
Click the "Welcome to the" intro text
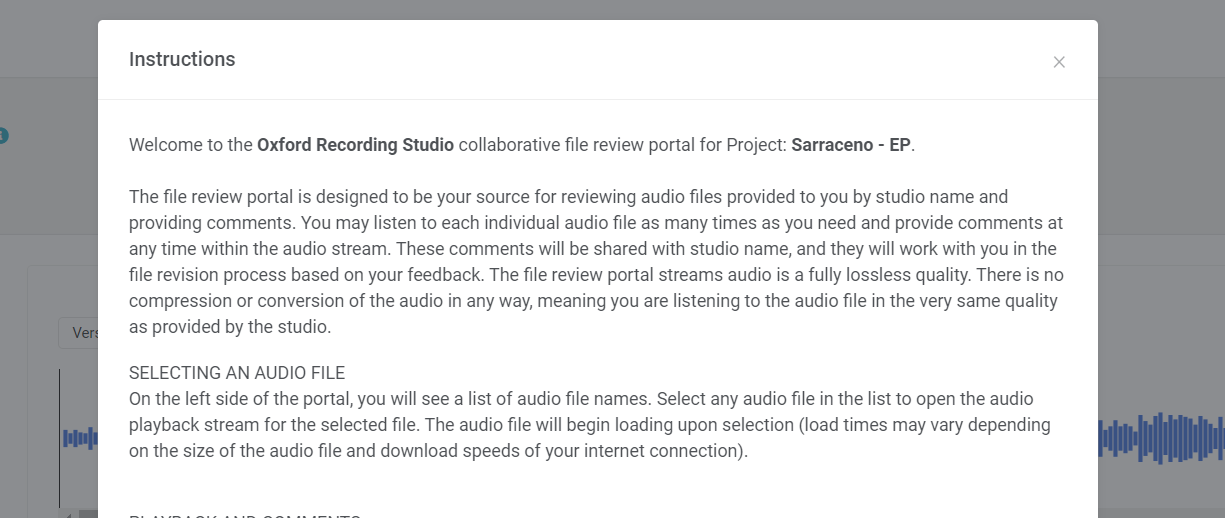click(190, 145)
